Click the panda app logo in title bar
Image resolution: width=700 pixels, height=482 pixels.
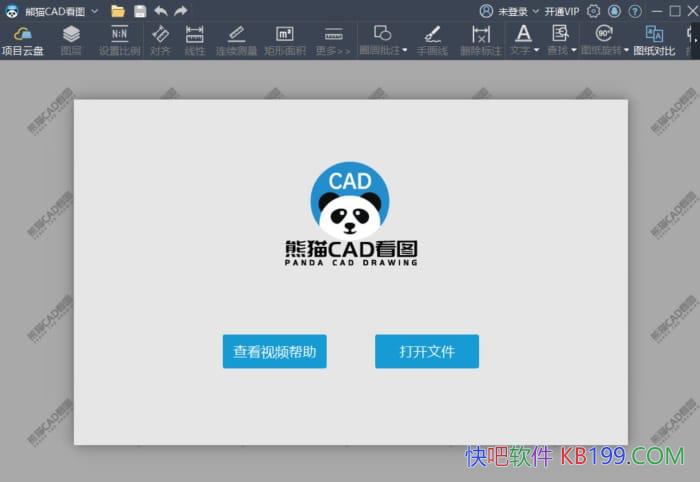12,11
